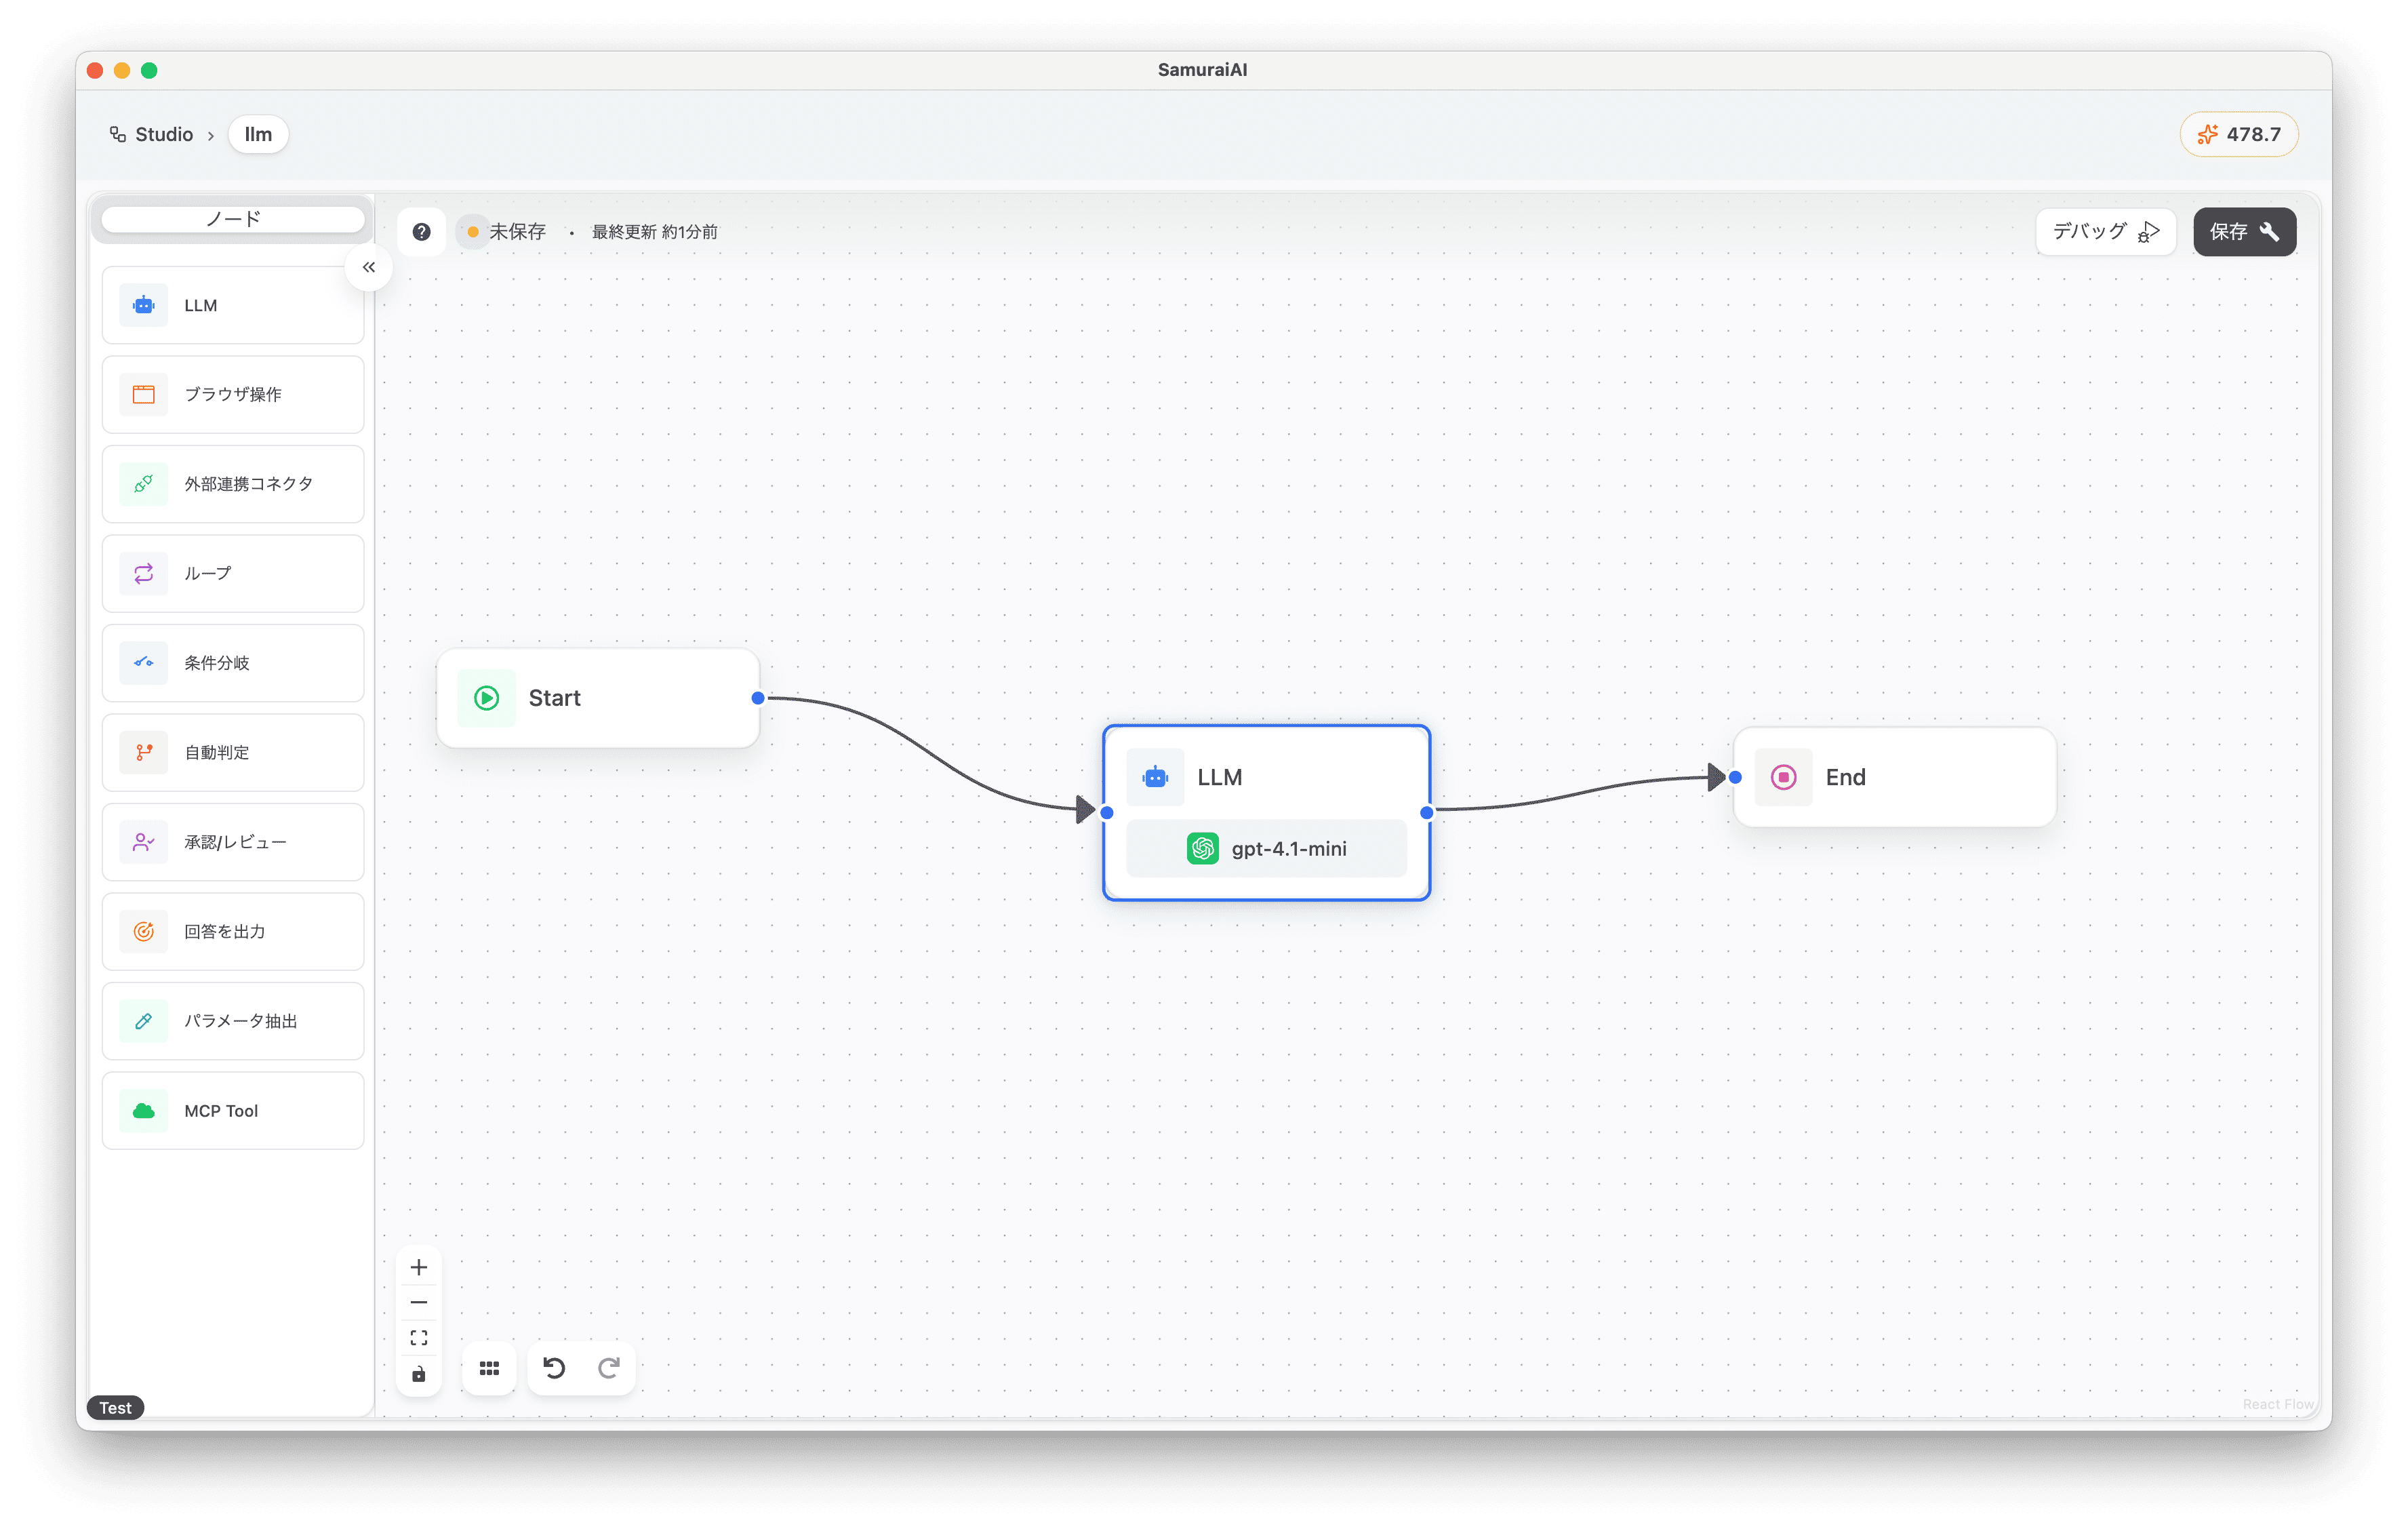Click the redo arrow icon
This screenshot has height=1531, width=2408.
(609, 1368)
